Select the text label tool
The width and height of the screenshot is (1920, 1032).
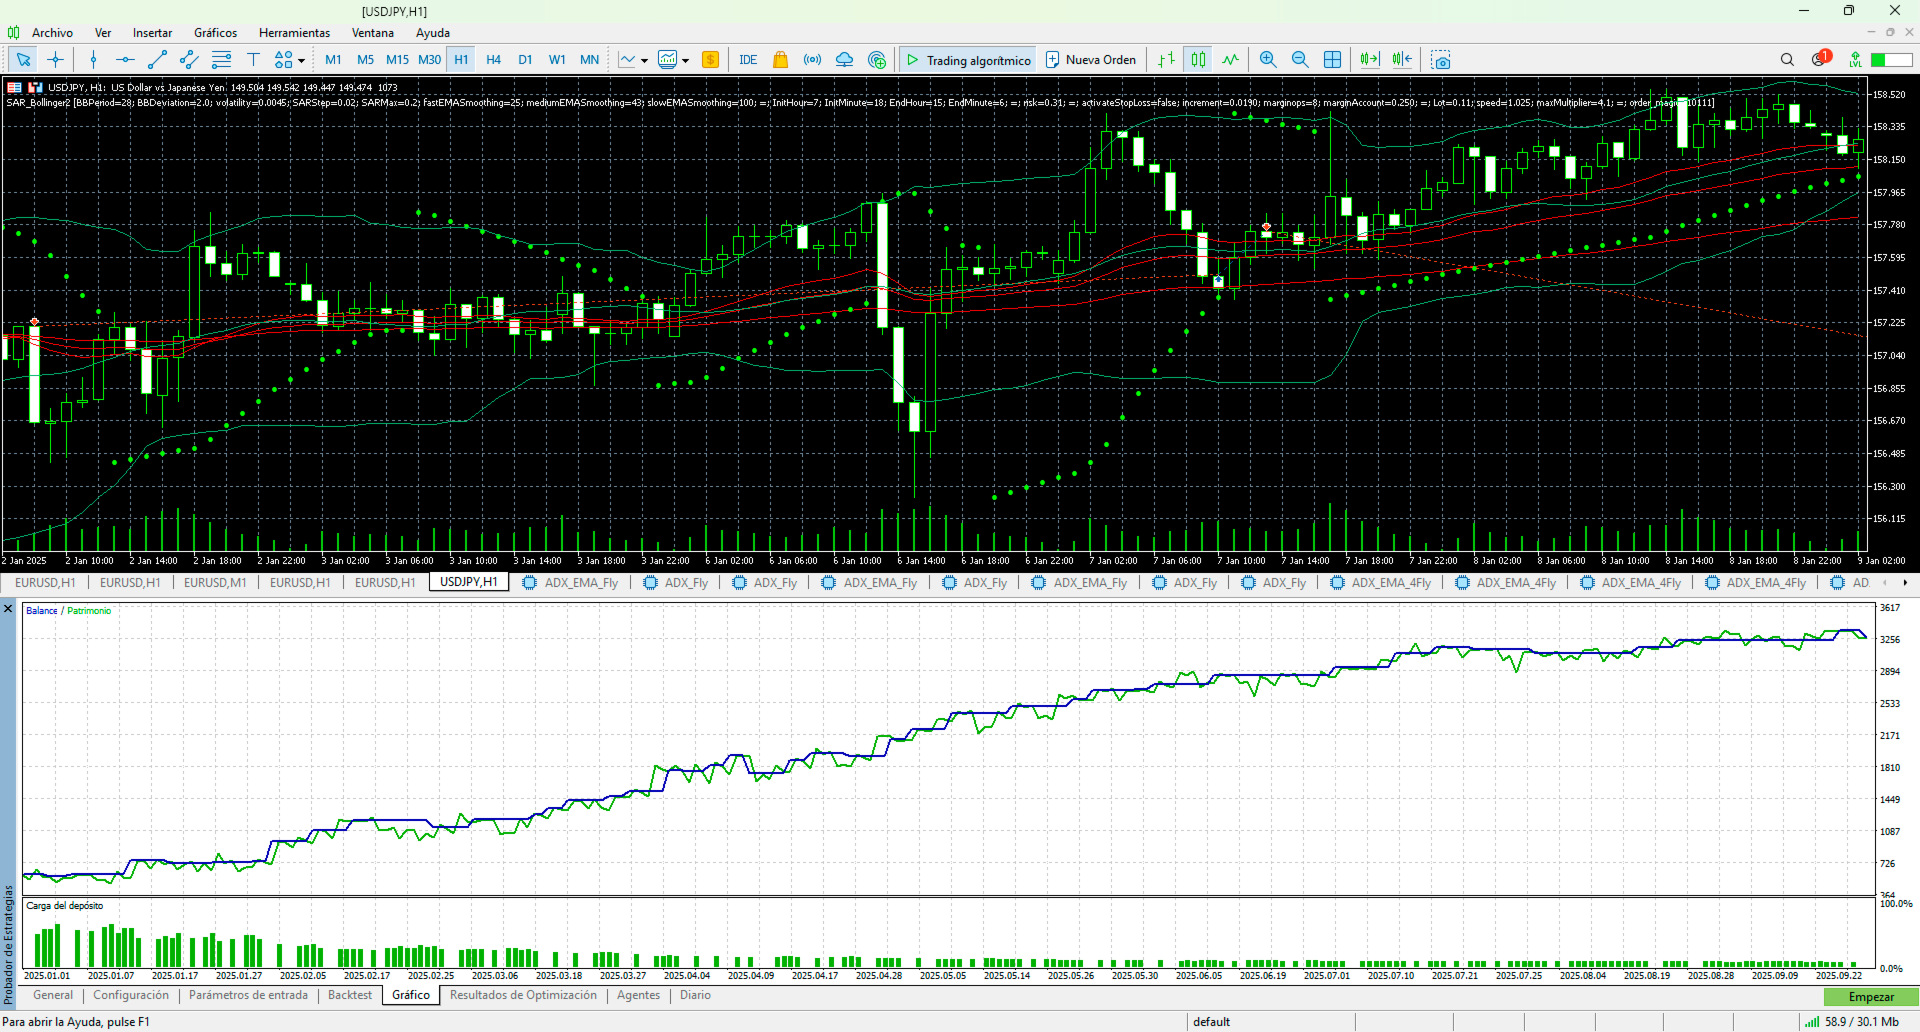pos(253,60)
